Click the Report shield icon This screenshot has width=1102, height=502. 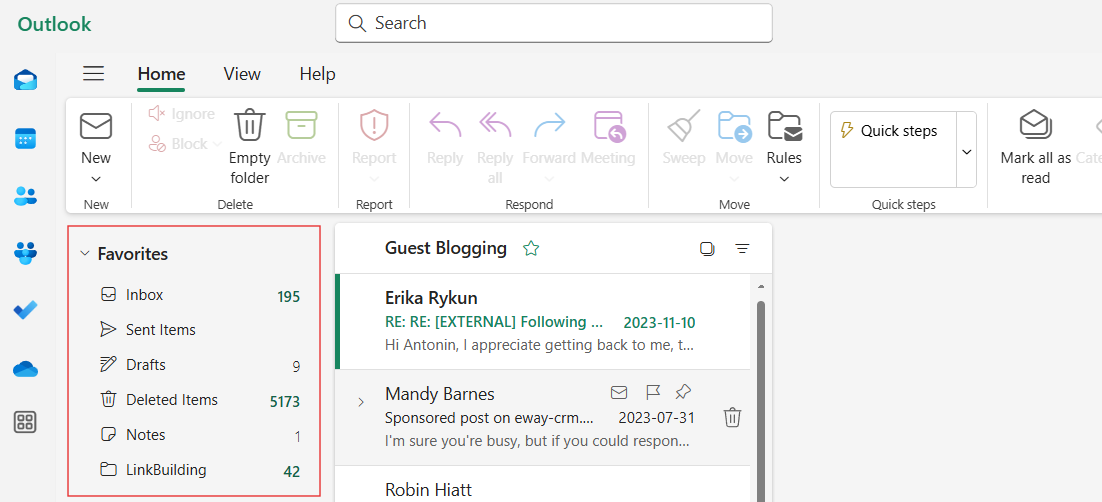tap(374, 125)
